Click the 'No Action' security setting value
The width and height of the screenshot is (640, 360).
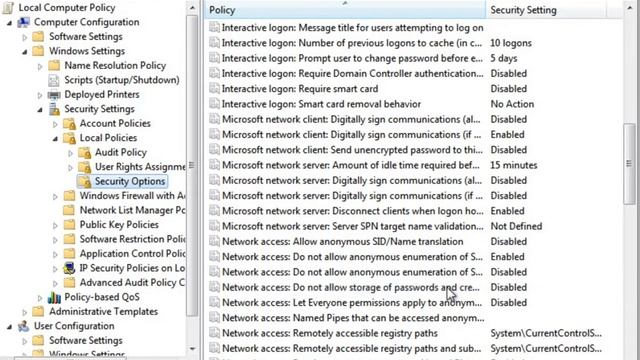(x=512, y=104)
